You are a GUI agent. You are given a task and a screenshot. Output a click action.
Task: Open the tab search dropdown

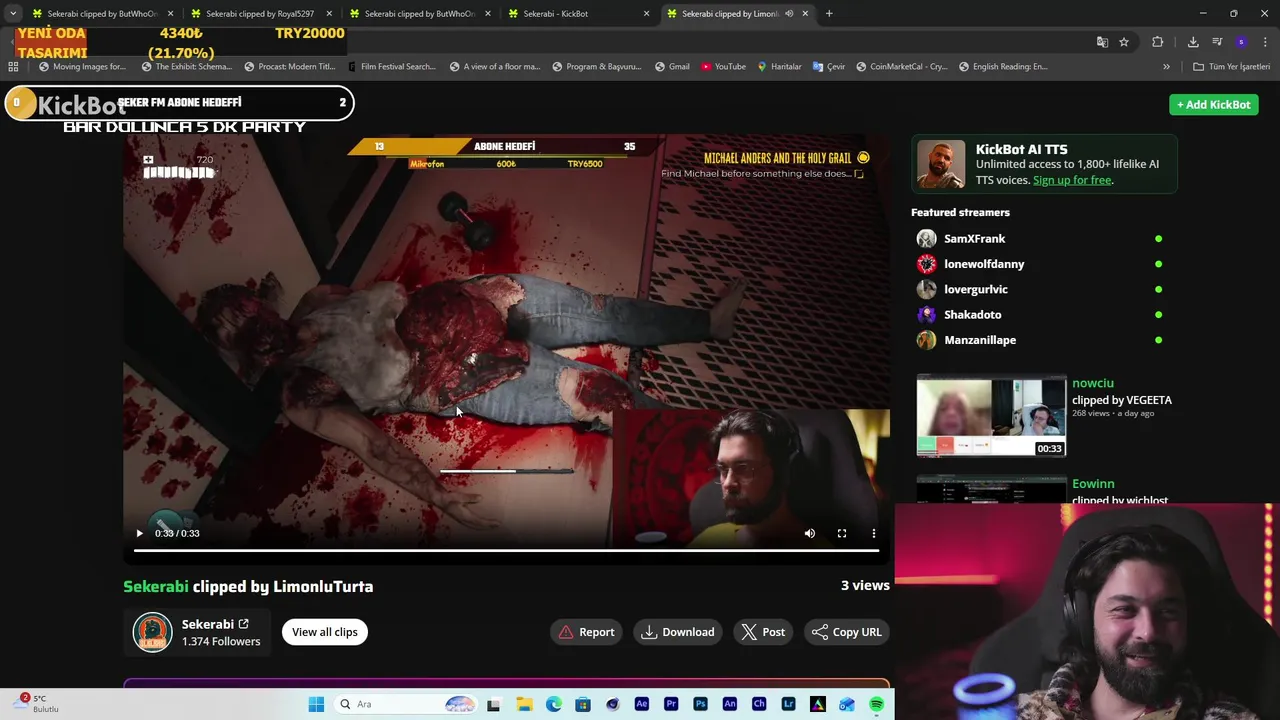(x=13, y=14)
